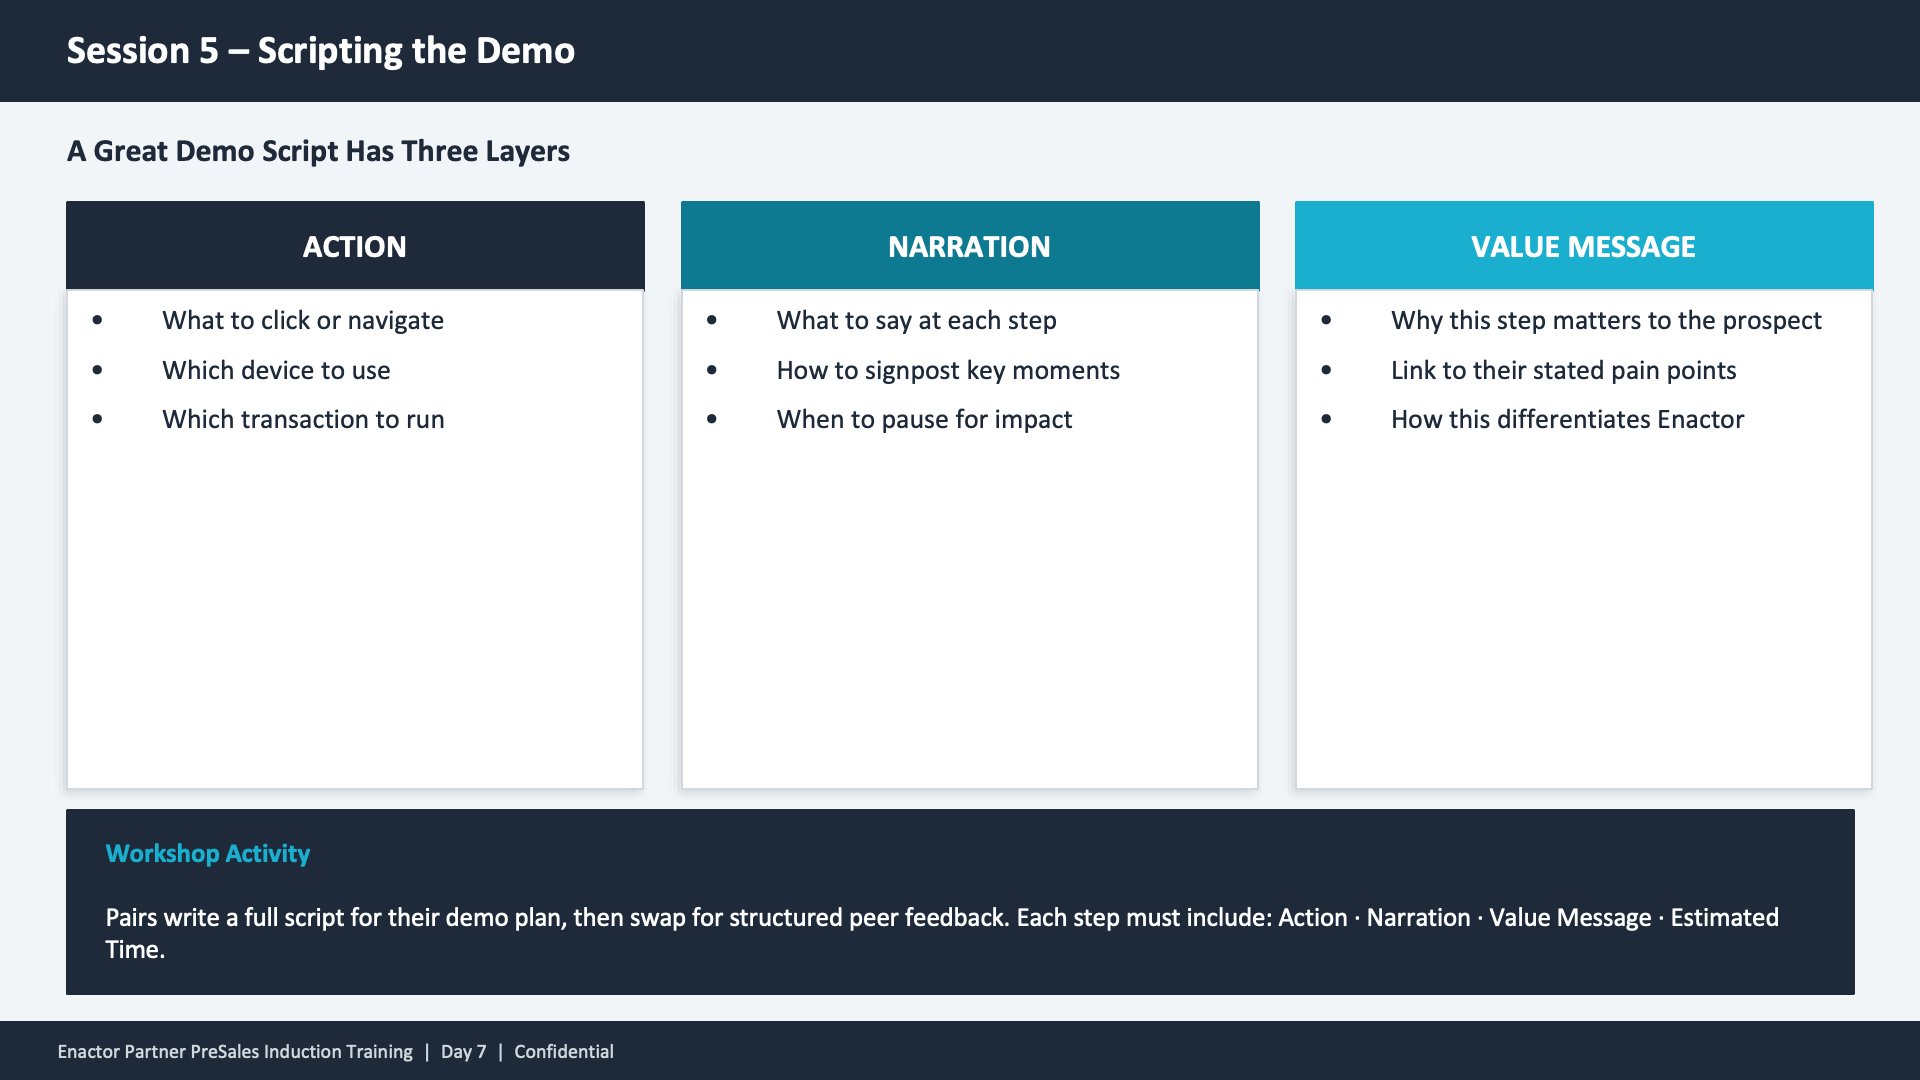Click the bullet What to say at each step
Viewport: 1920px width, 1080px height.
(916, 320)
